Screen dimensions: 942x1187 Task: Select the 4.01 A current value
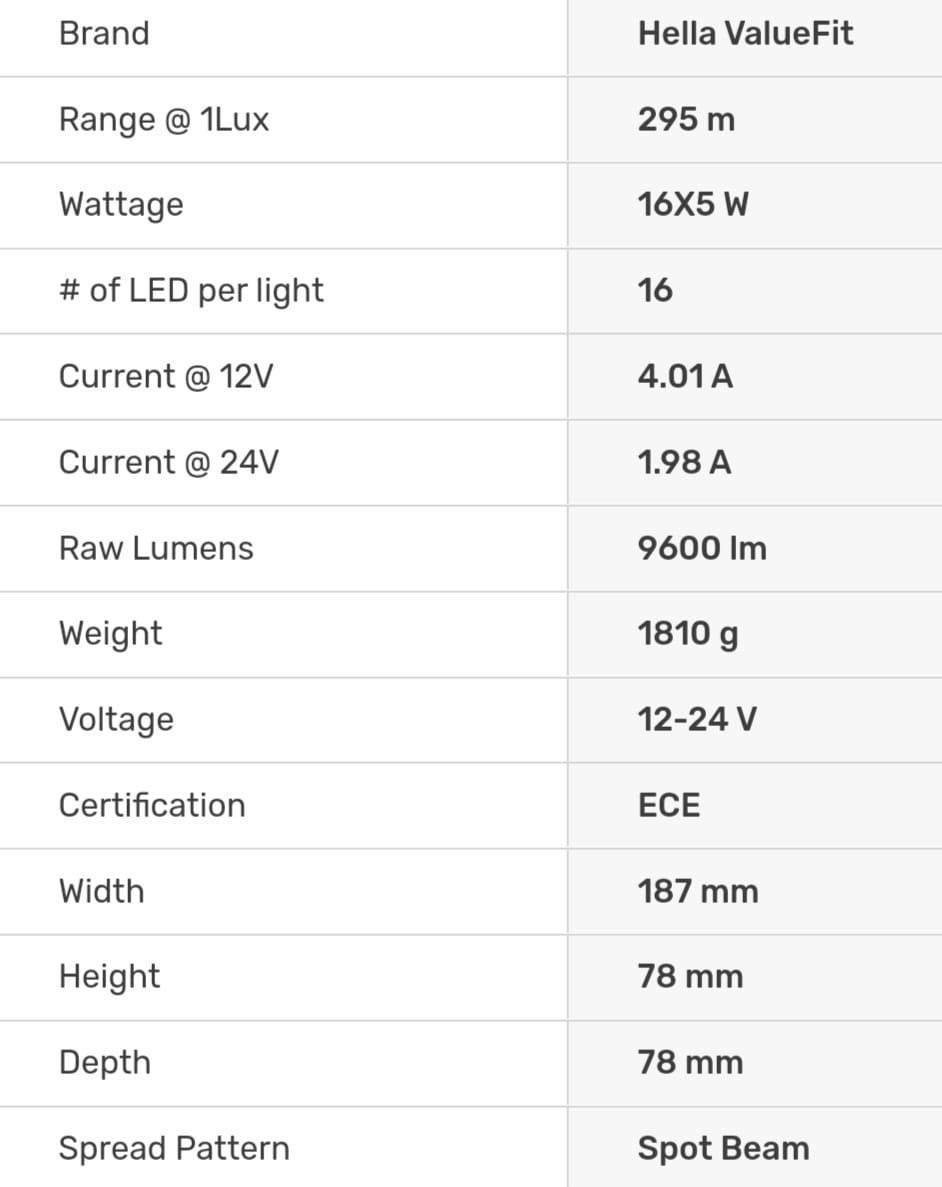point(685,377)
